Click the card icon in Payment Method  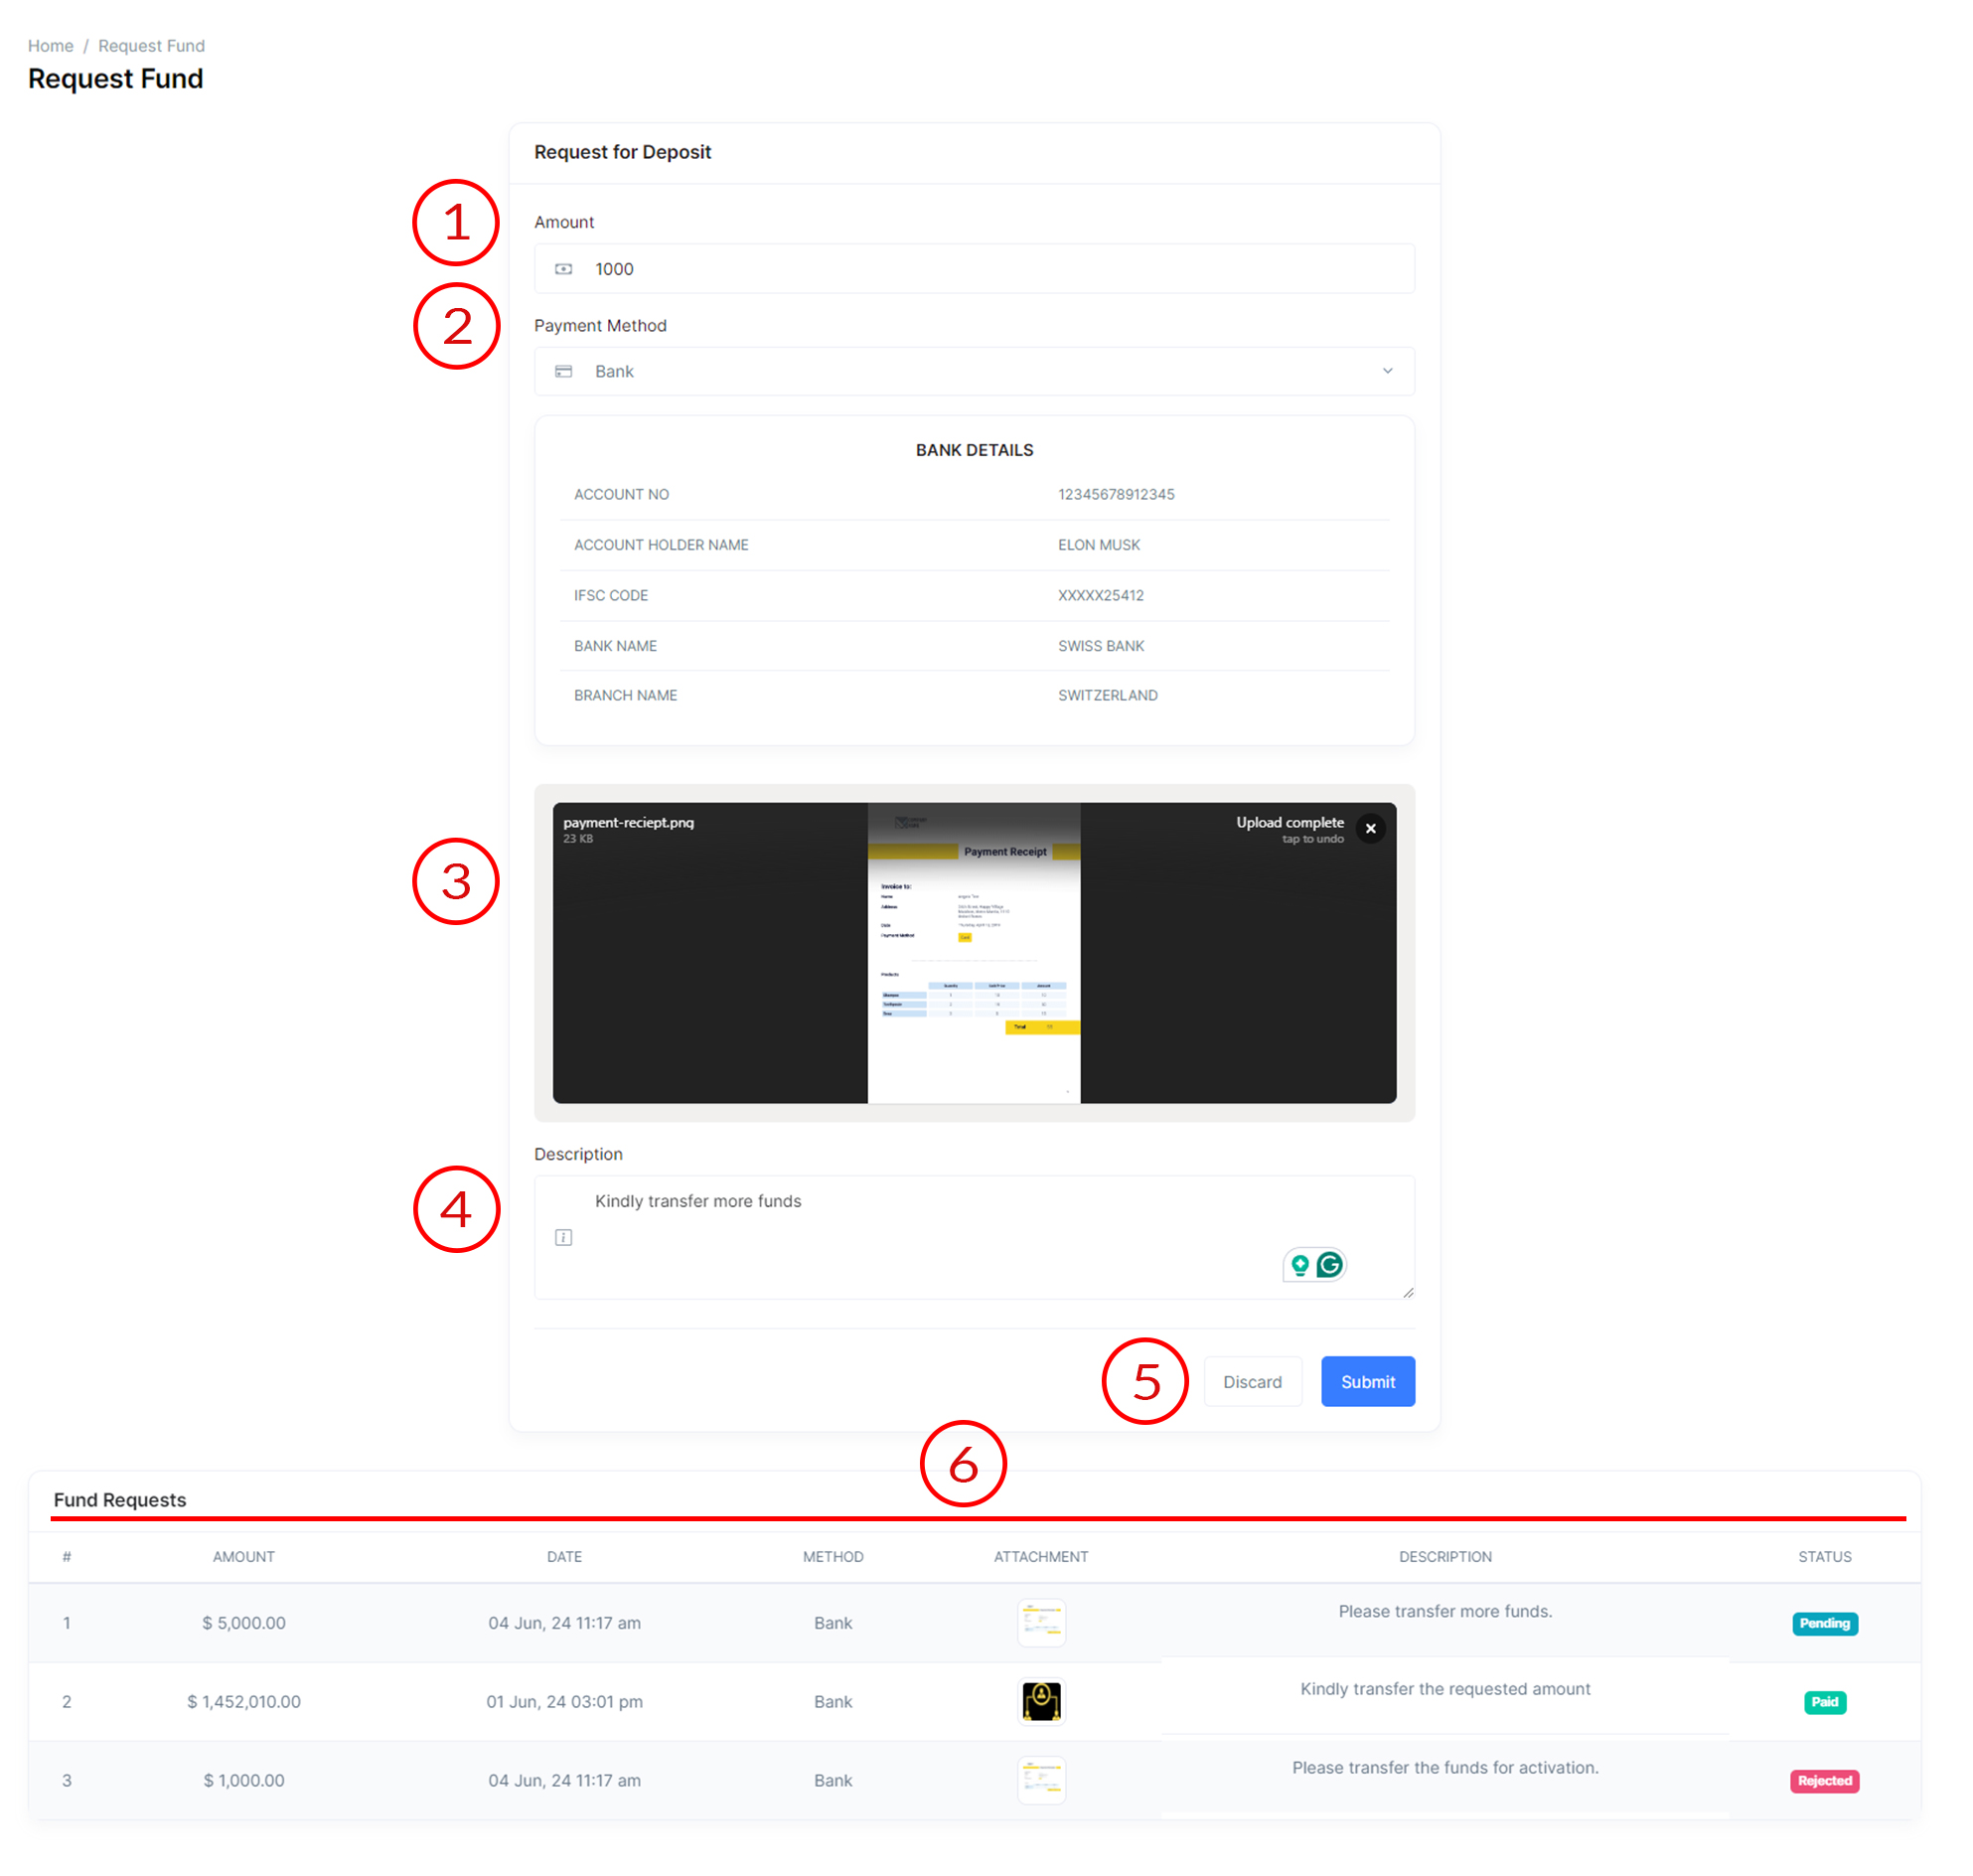[x=564, y=372]
